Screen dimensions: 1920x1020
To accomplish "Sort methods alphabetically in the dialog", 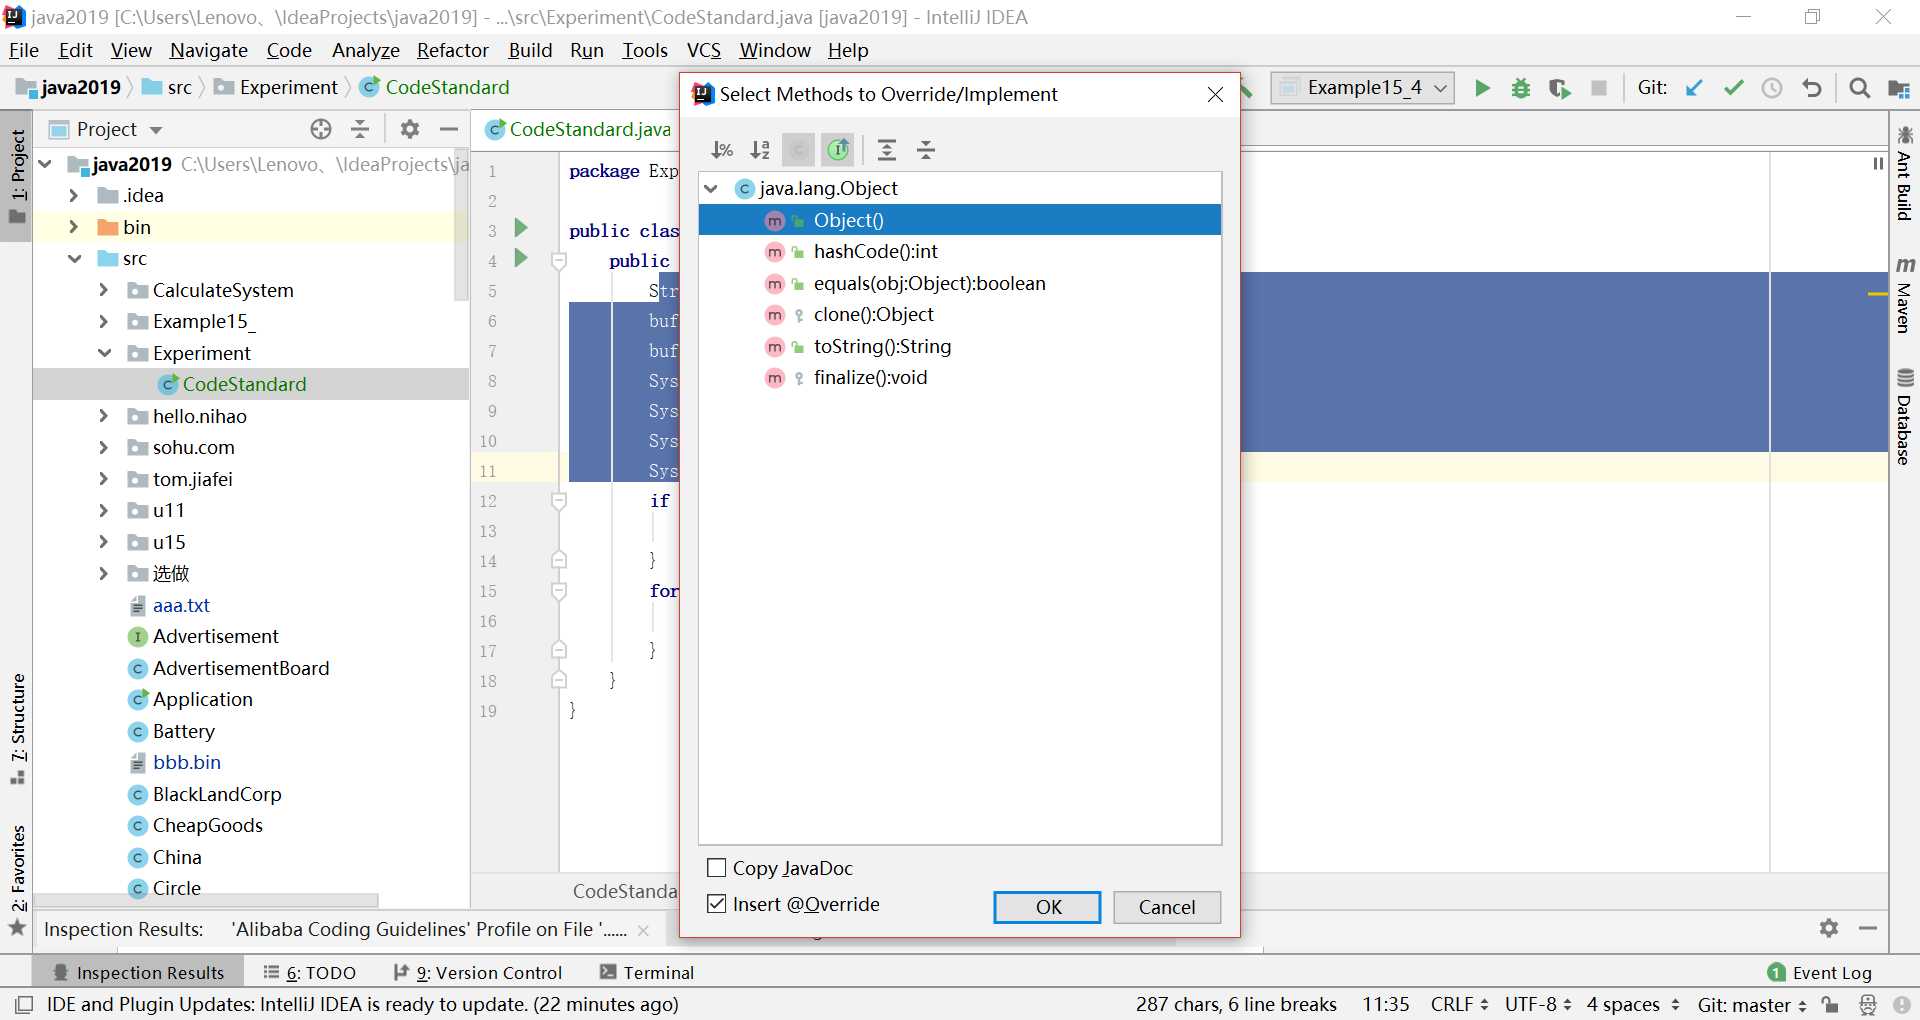I will (x=760, y=150).
